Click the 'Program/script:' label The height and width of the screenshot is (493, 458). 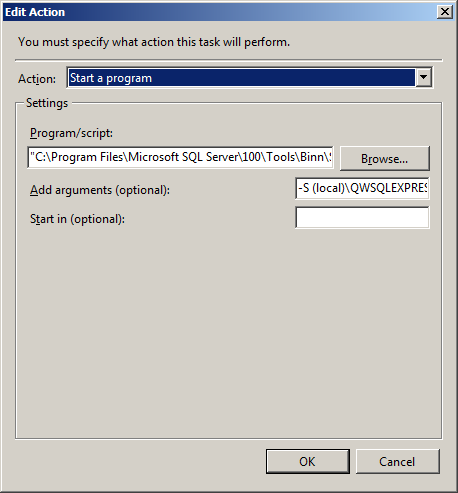pyautogui.click(x=71, y=133)
